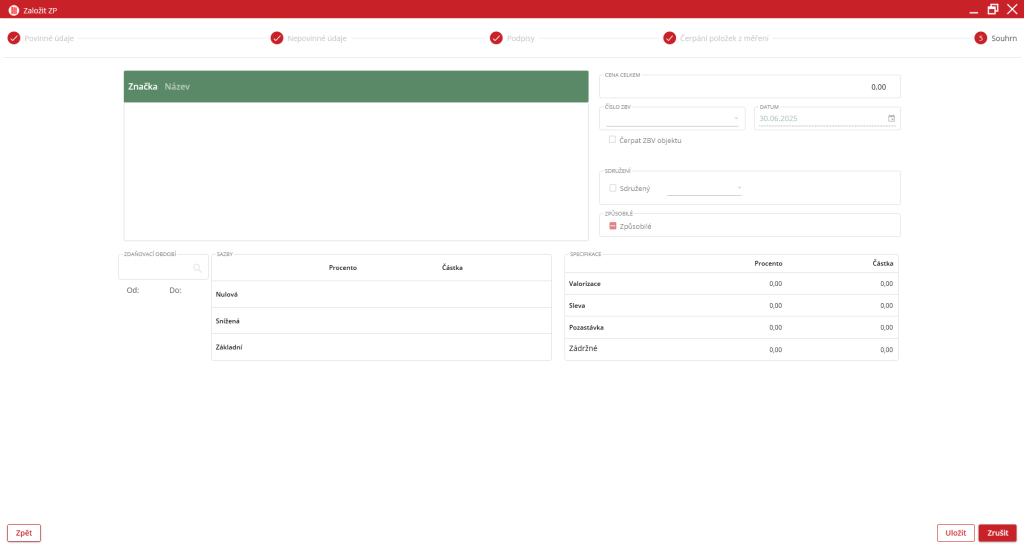Viewport: 1024px width, 549px height.
Task: Click the Založit ZP app icon in title bar
Action: (14, 10)
